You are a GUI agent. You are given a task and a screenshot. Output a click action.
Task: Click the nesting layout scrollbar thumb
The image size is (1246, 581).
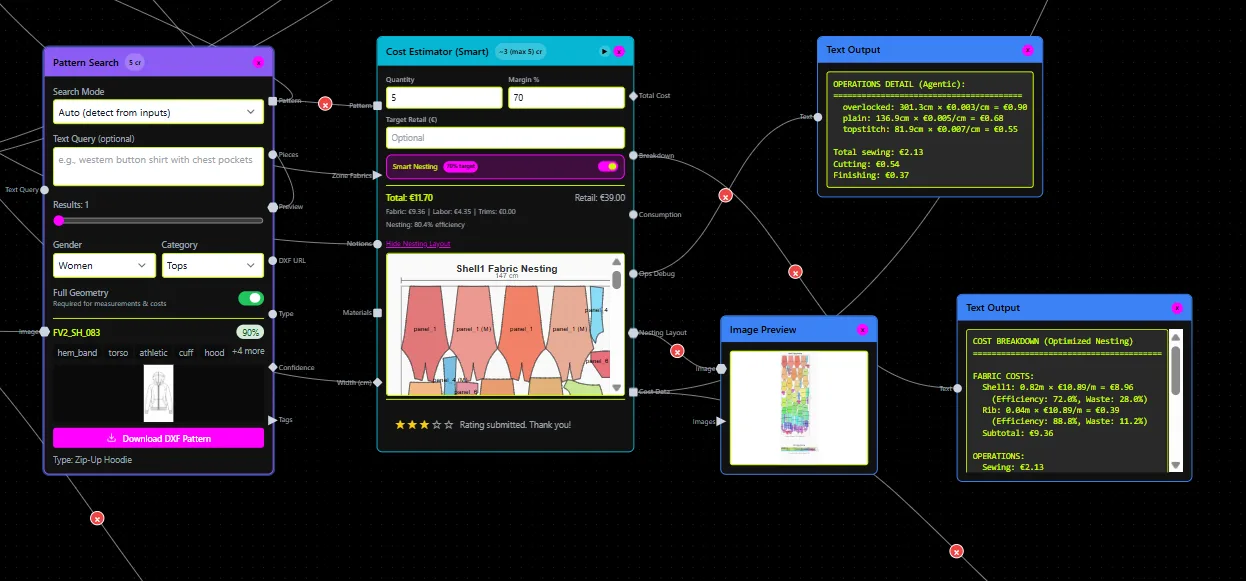click(x=617, y=279)
